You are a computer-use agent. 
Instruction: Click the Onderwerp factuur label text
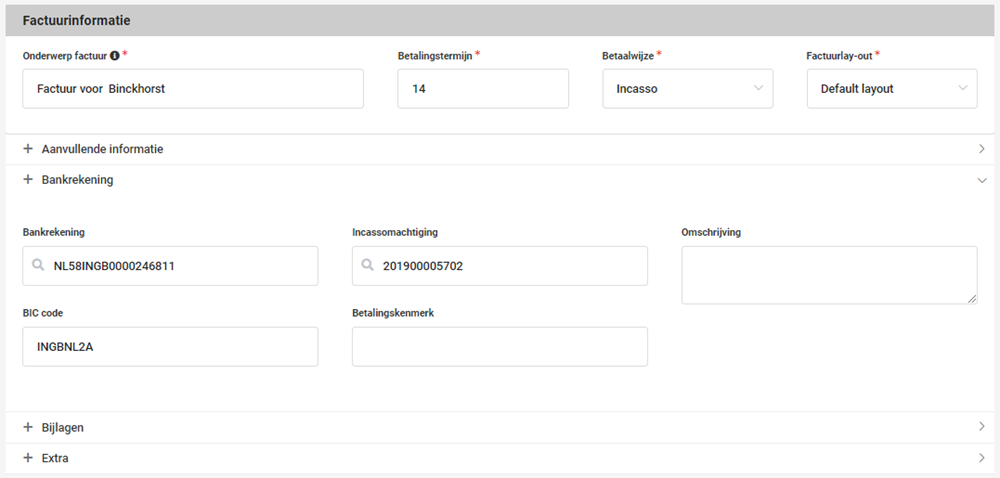coord(65,55)
